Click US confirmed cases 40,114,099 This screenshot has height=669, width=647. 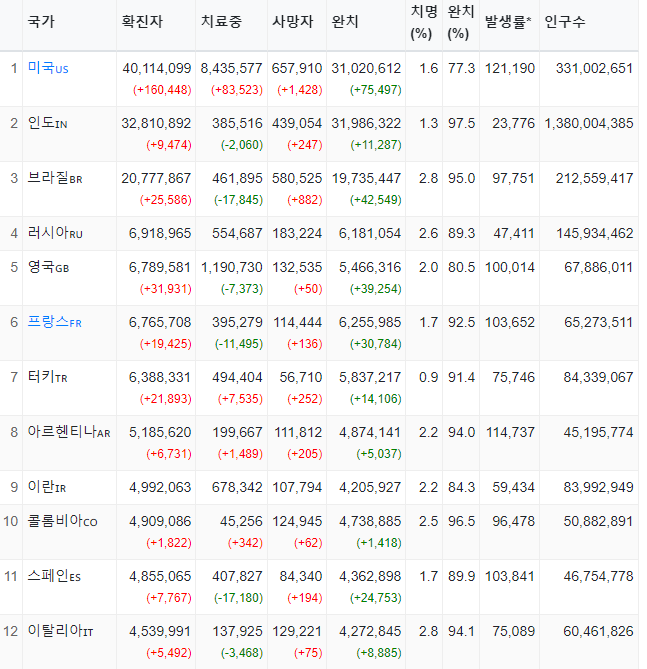157,68
